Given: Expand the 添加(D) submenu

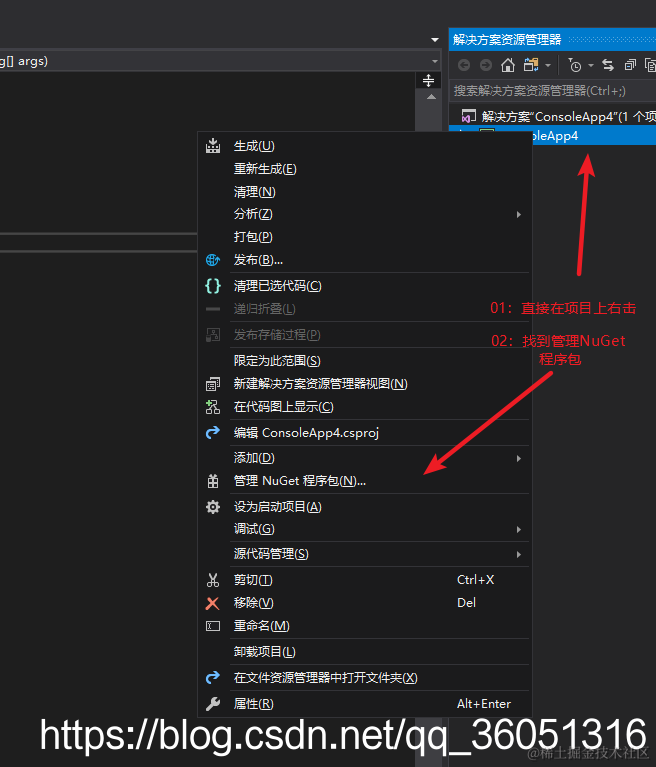Looking at the screenshot, I should 519,458.
